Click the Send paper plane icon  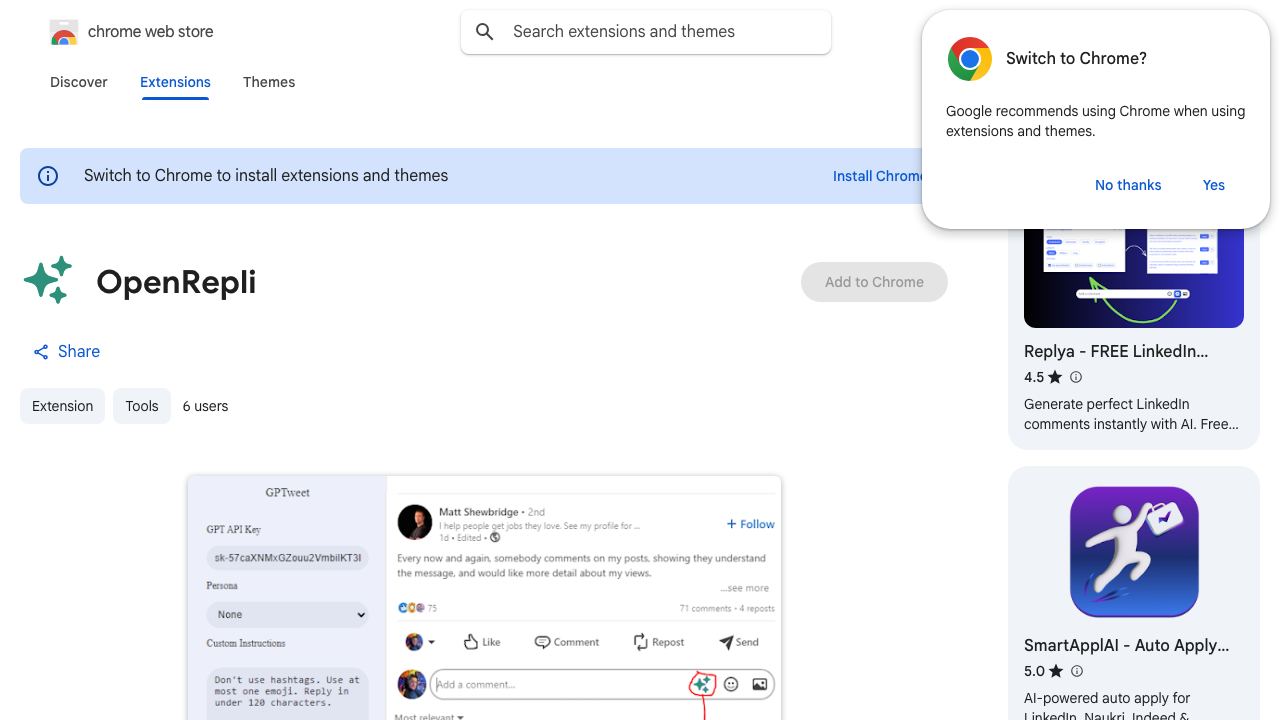(x=726, y=642)
